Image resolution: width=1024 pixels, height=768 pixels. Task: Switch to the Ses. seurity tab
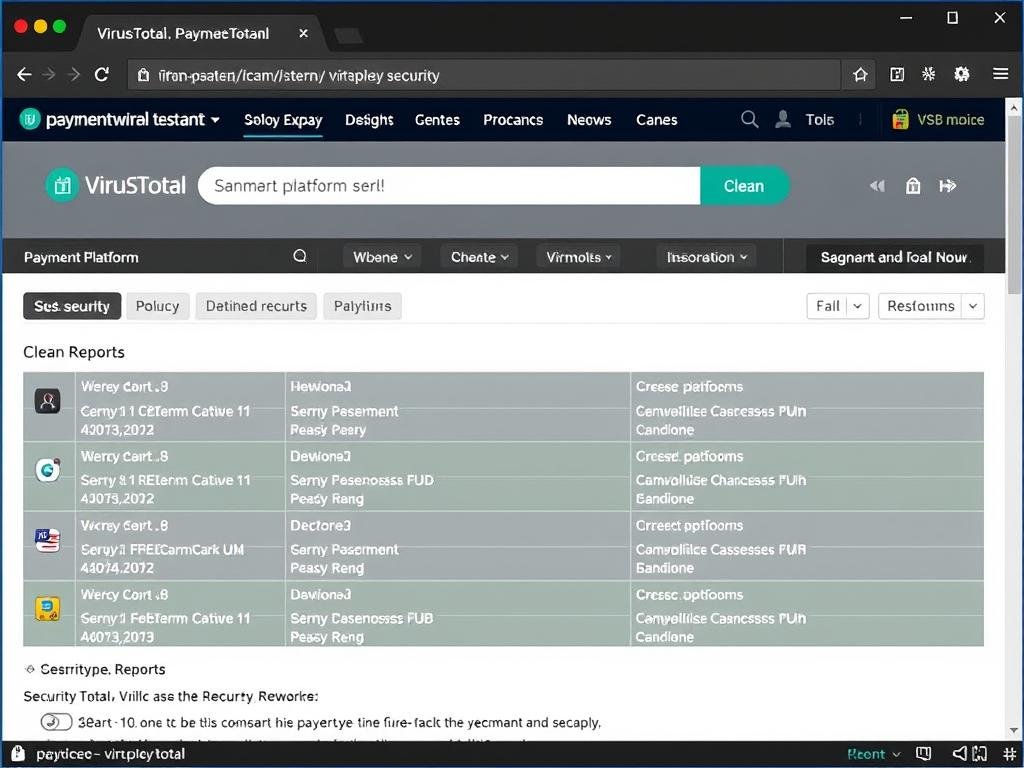click(x=72, y=306)
